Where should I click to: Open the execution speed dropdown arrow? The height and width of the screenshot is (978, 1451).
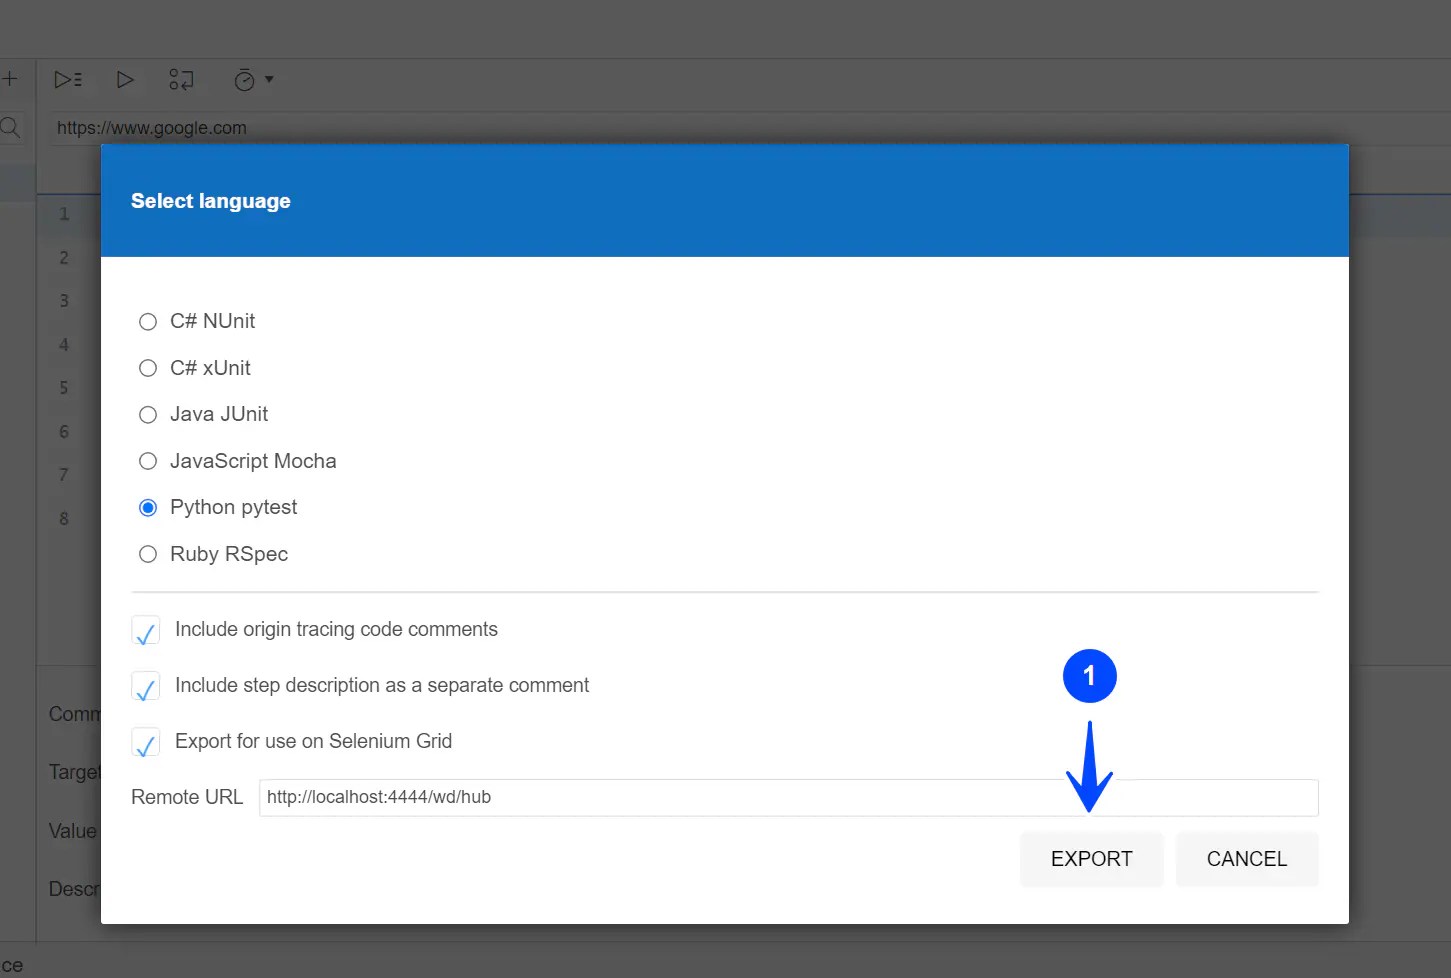pyautogui.click(x=268, y=80)
